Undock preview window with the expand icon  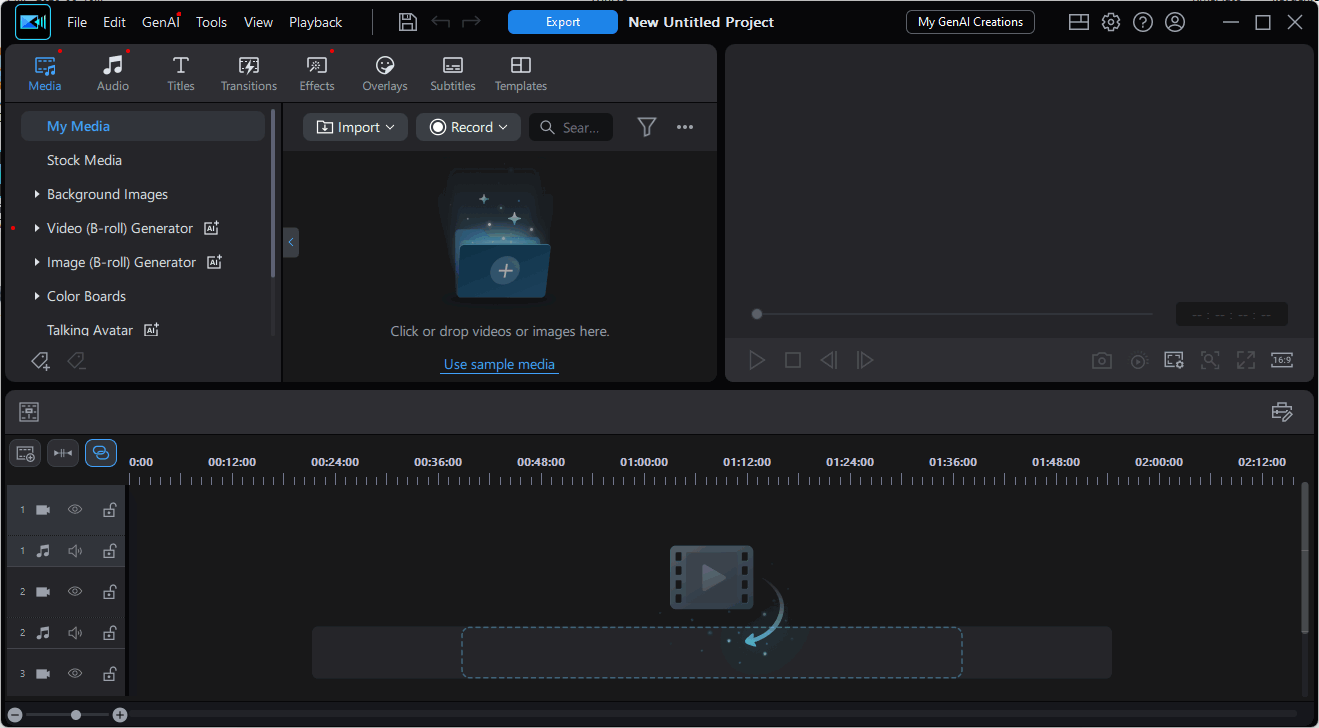[x=1246, y=361]
